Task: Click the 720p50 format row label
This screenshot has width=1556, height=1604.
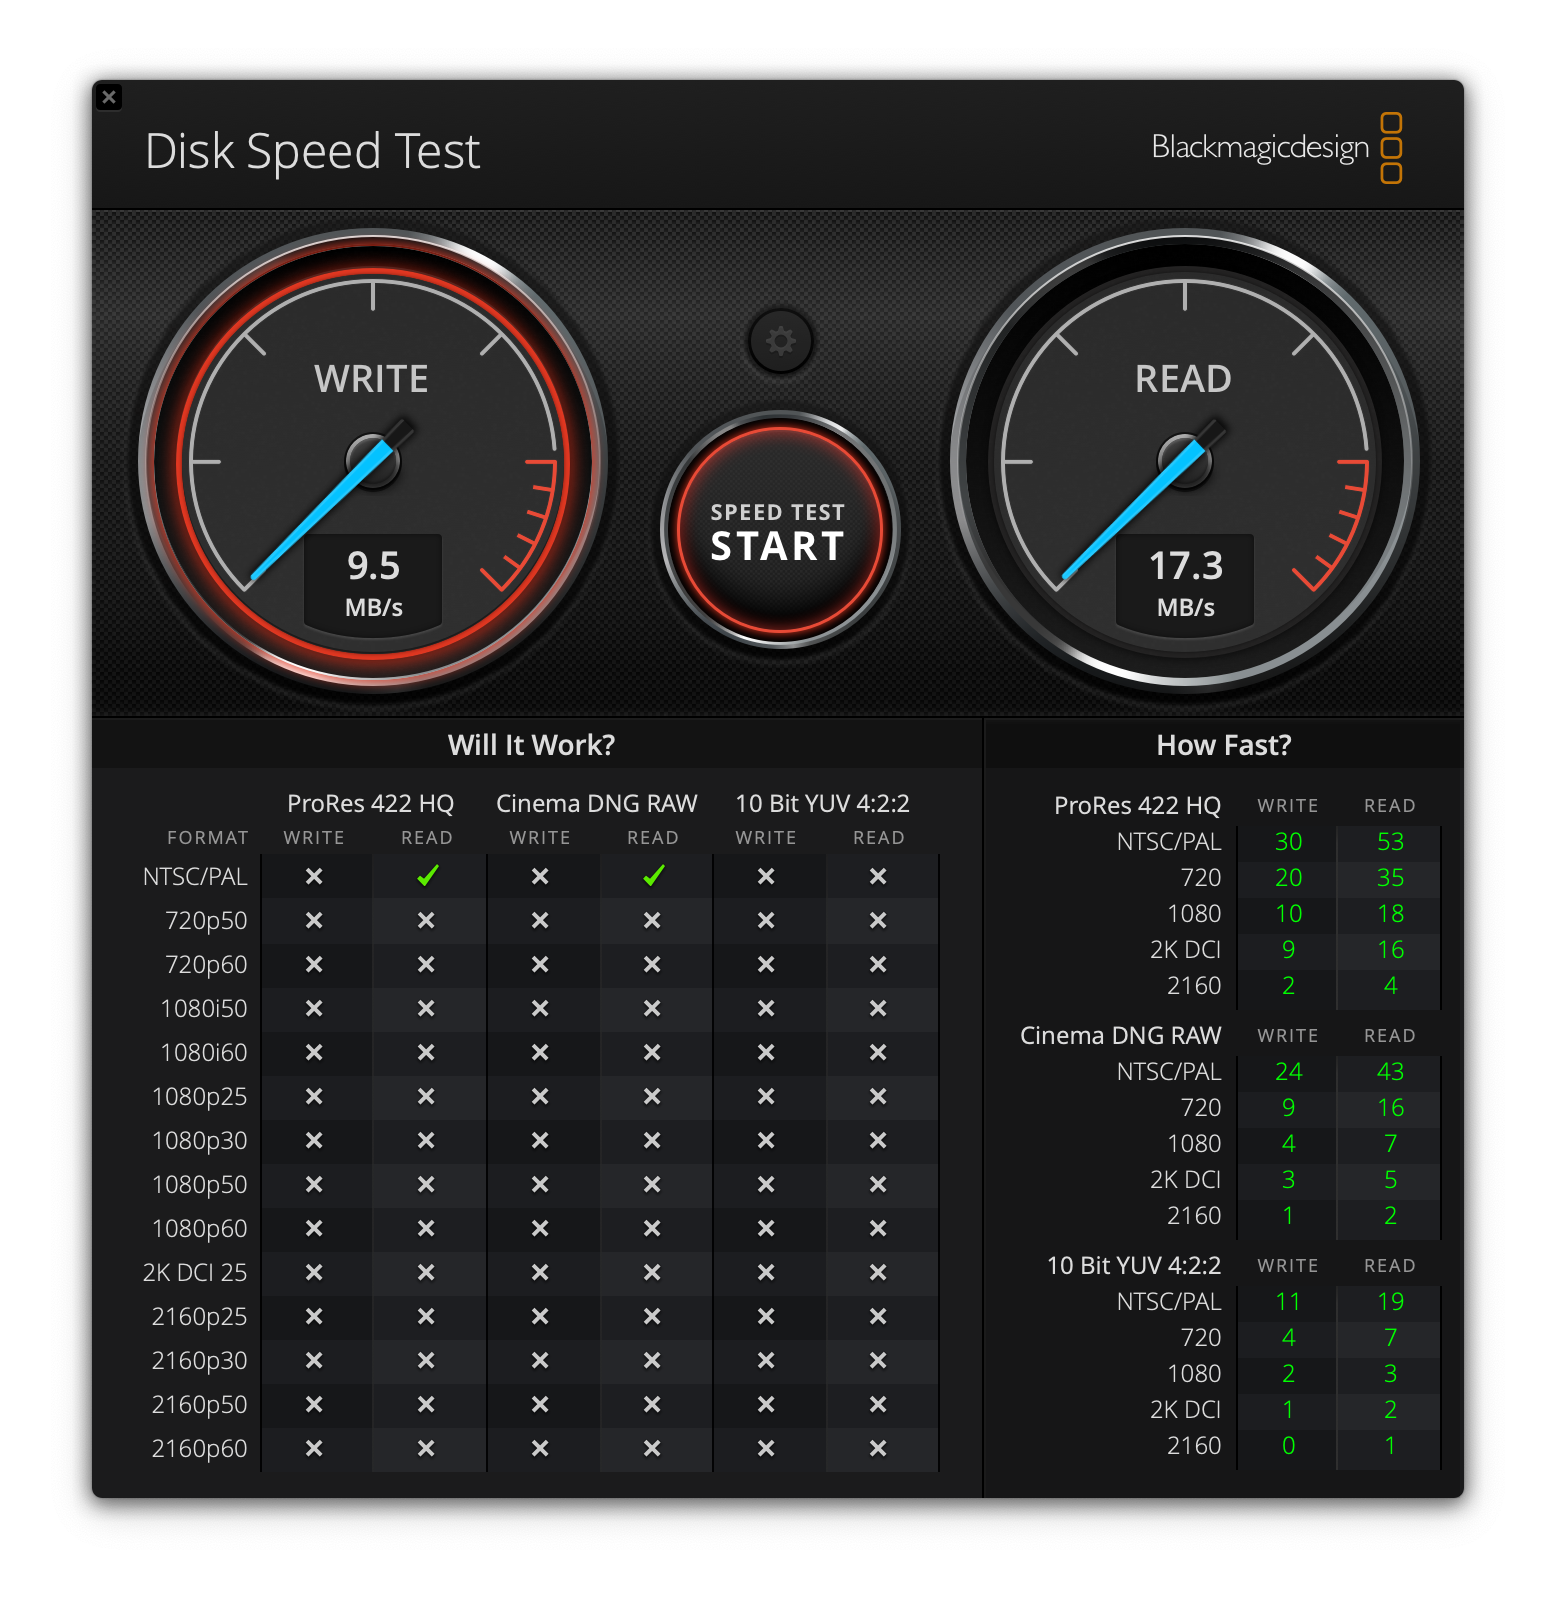Action: pyautogui.click(x=206, y=921)
